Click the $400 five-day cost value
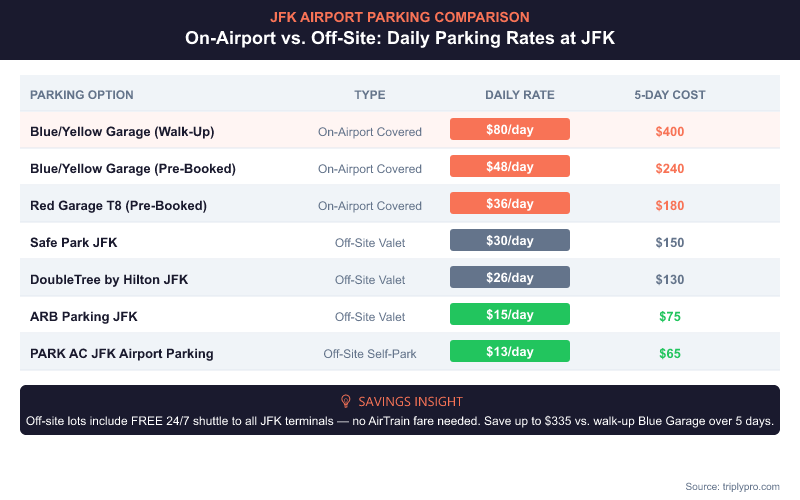The height and width of the screenshot is (500, 800). click(x=670, y=132)
